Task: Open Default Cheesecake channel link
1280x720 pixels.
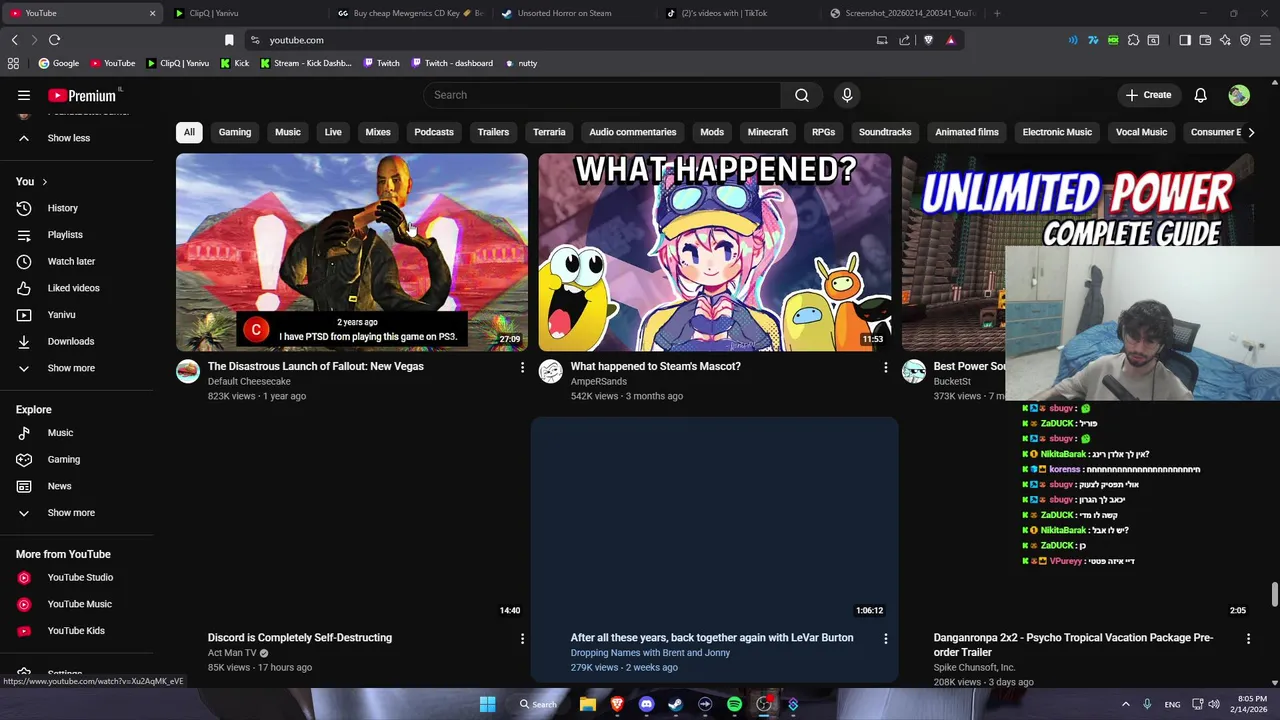Action: pyautogui.click(x=249, y=381)
